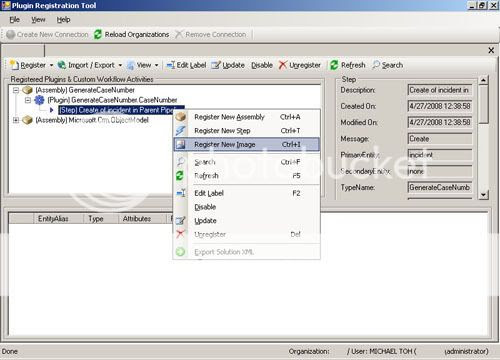
Task: Open the Register dropdown arrow
Action: pyautogui.click(x=51, y=65)
